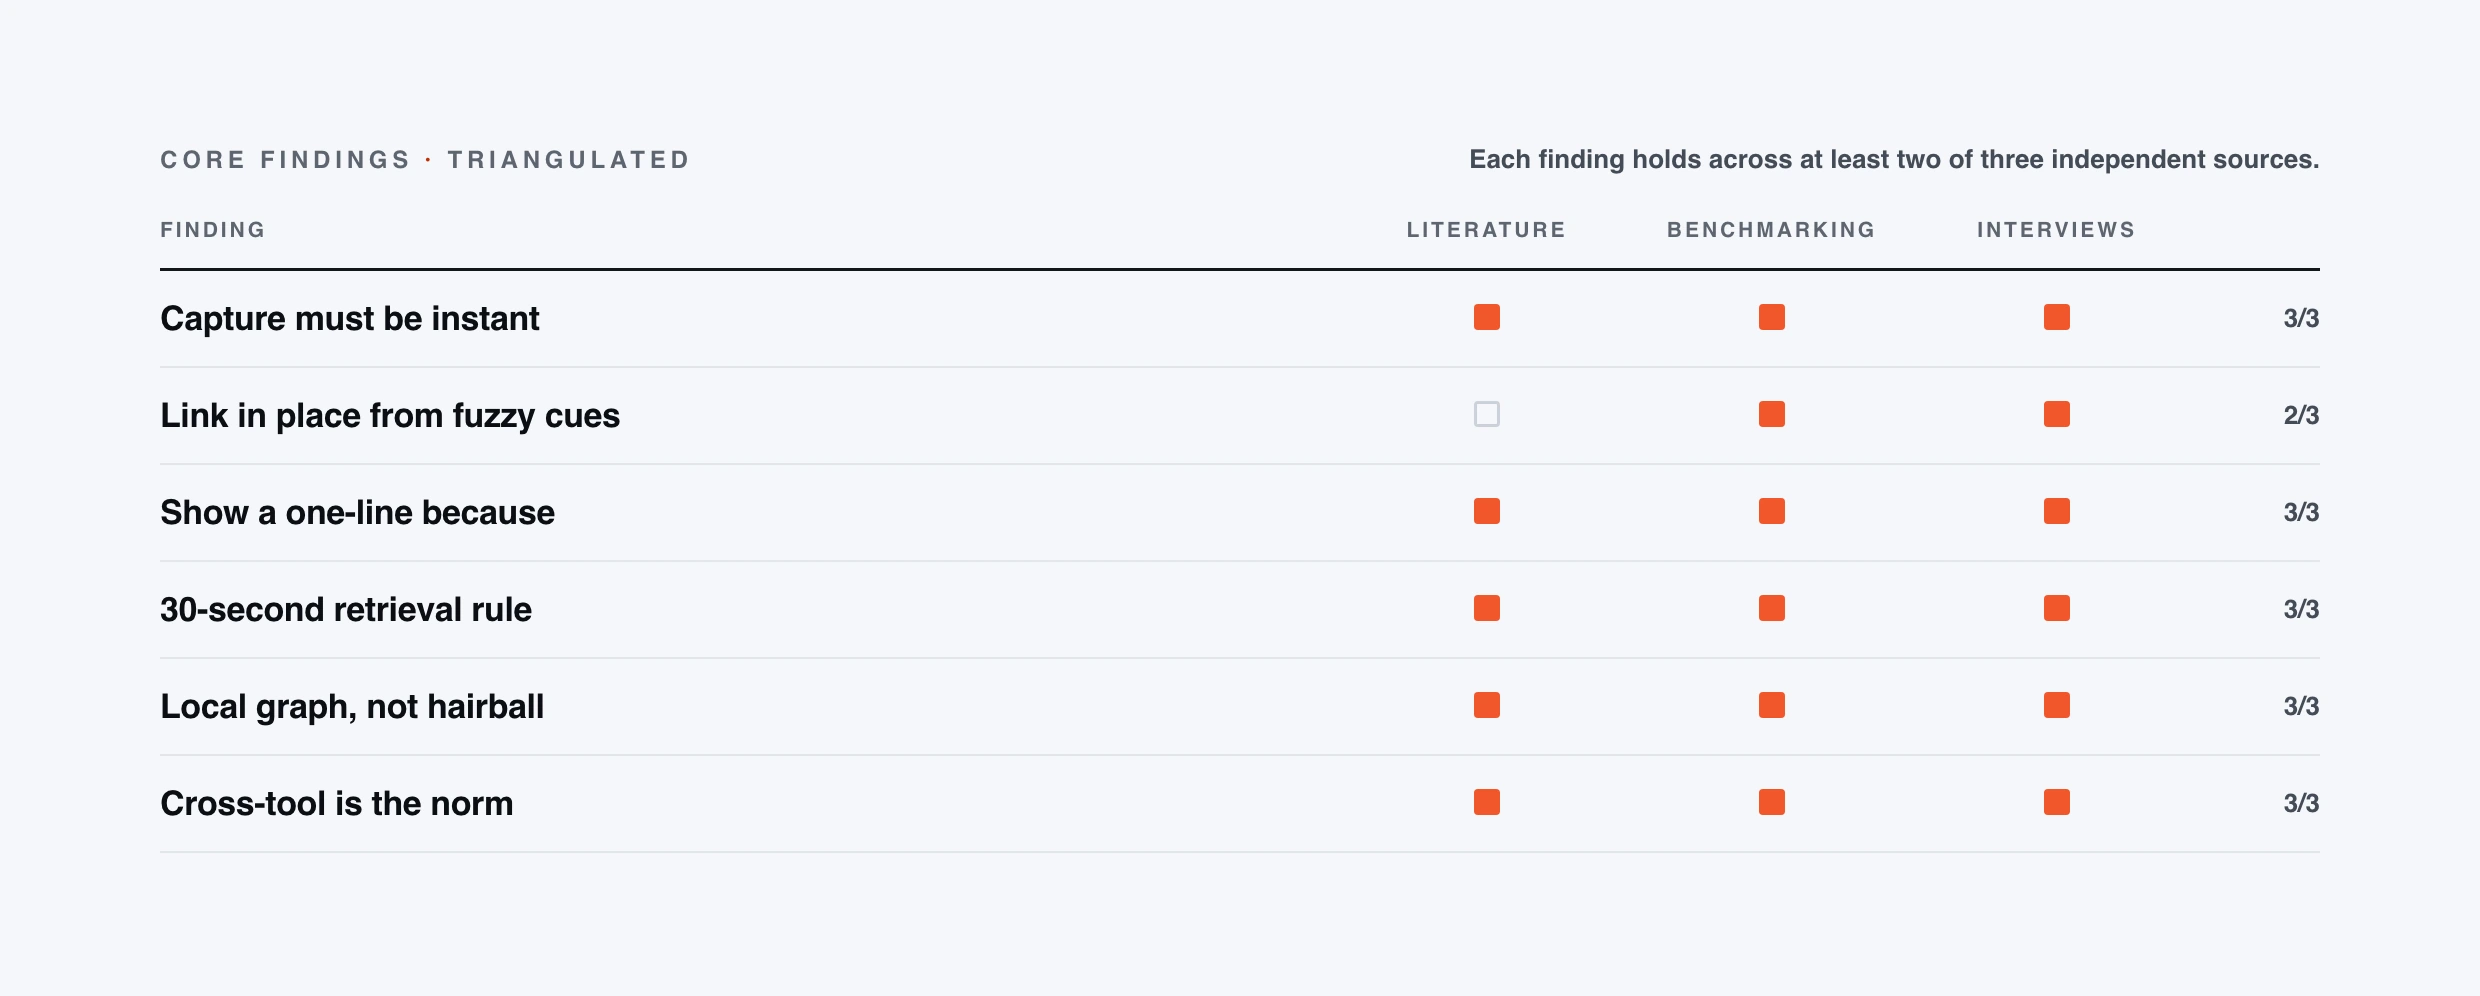The width and height of the screenshot is (2480, 996).
Task: Click Literature marker for 30-second retrieval rule
Action: click(1487, 608)
